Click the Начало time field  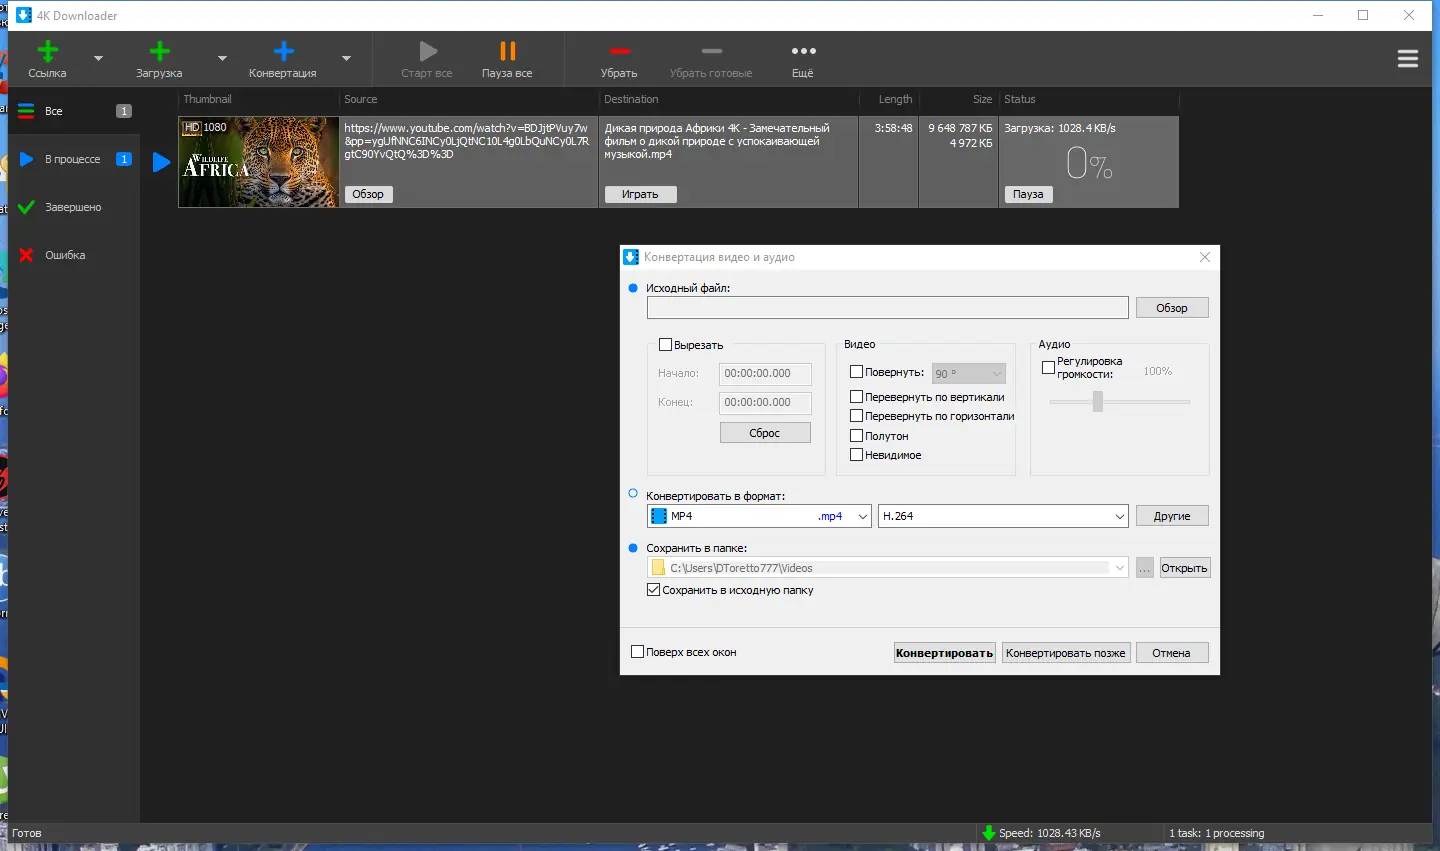pos(766,373)
